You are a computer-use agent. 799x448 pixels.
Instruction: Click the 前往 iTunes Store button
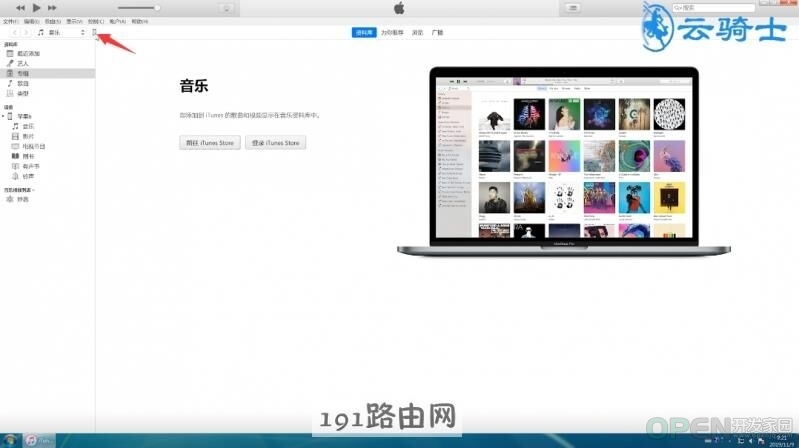(x=210, y=143)
